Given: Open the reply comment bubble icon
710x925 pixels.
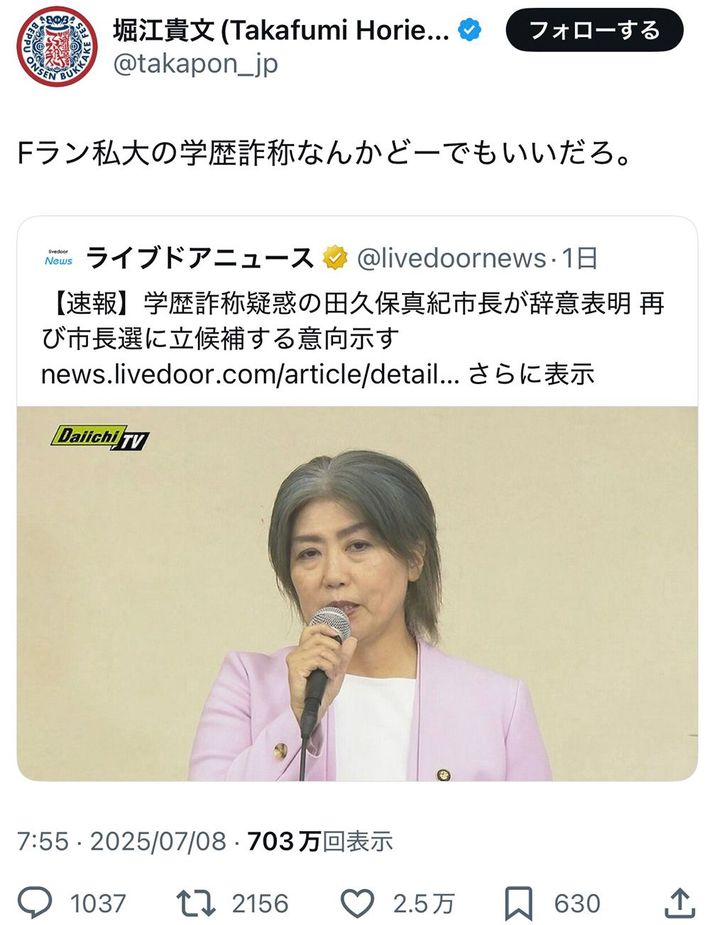Looking at the screenshot, I should coord(34,903).
